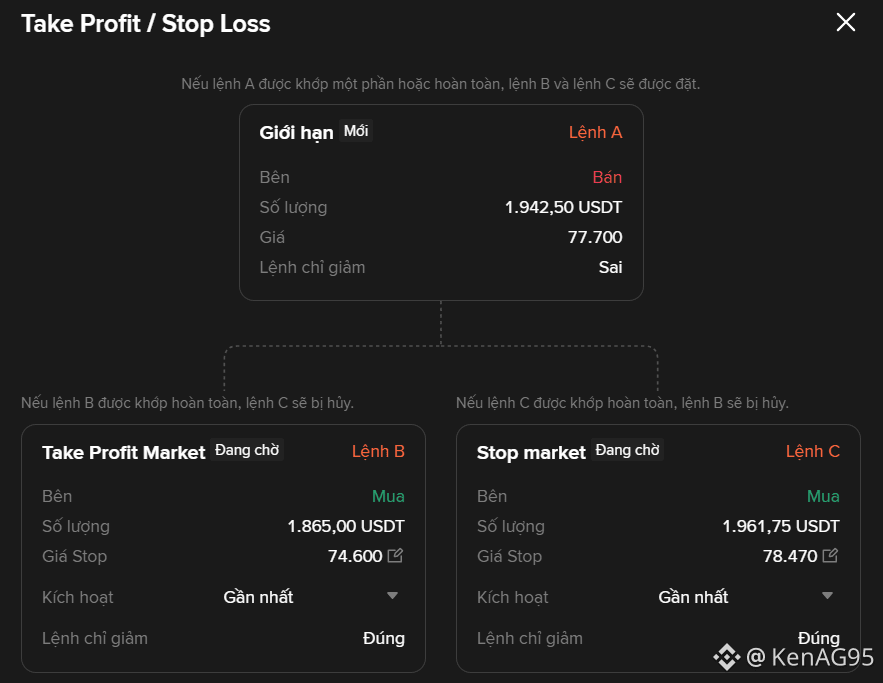
Task: Close the Take Profit / Stop Loss dialog
Action: click(845, 23)
